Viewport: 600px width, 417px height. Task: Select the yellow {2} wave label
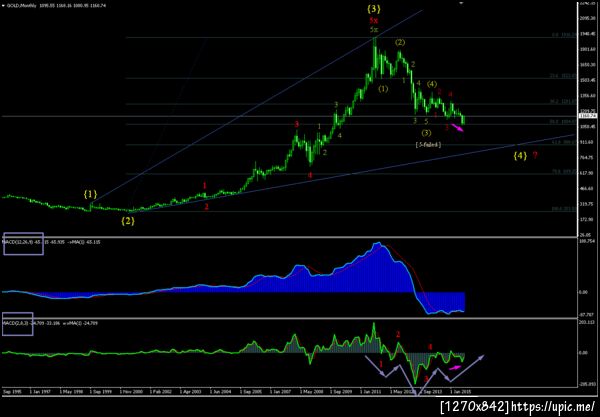click(128, 221)
